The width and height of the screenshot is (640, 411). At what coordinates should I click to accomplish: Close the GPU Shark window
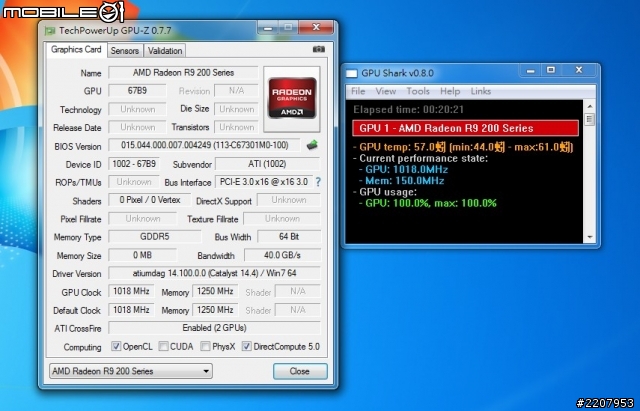[579, 70]
